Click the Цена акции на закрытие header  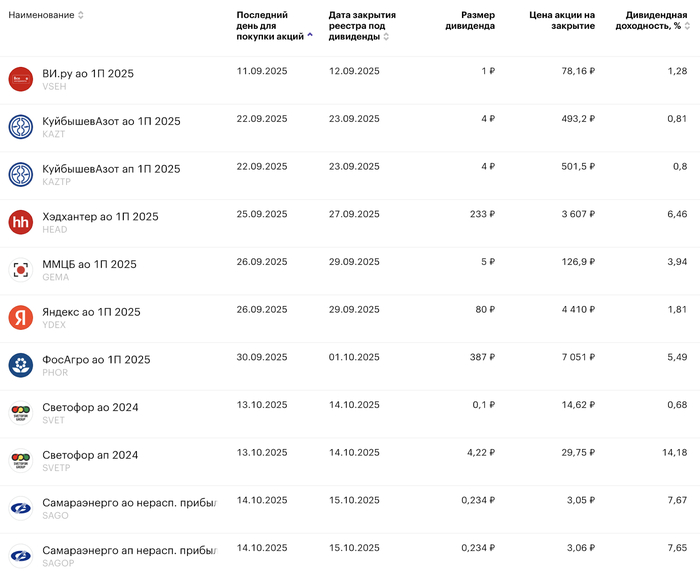click(562, 21)
